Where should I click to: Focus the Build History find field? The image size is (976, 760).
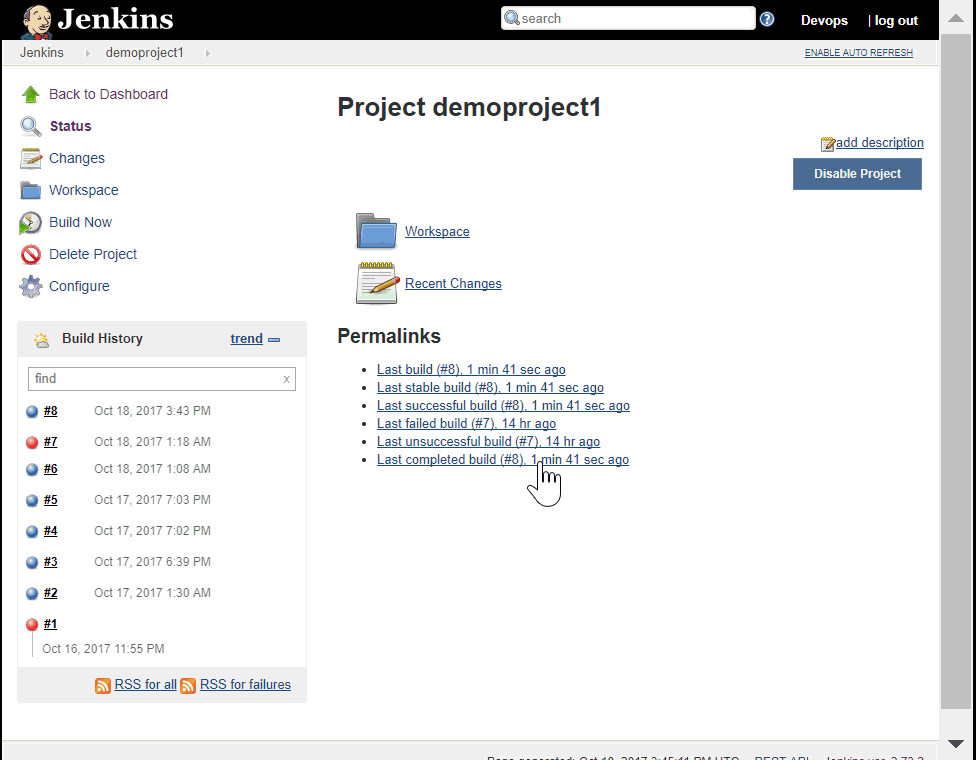pyautogui.click(x=162, y=379)
